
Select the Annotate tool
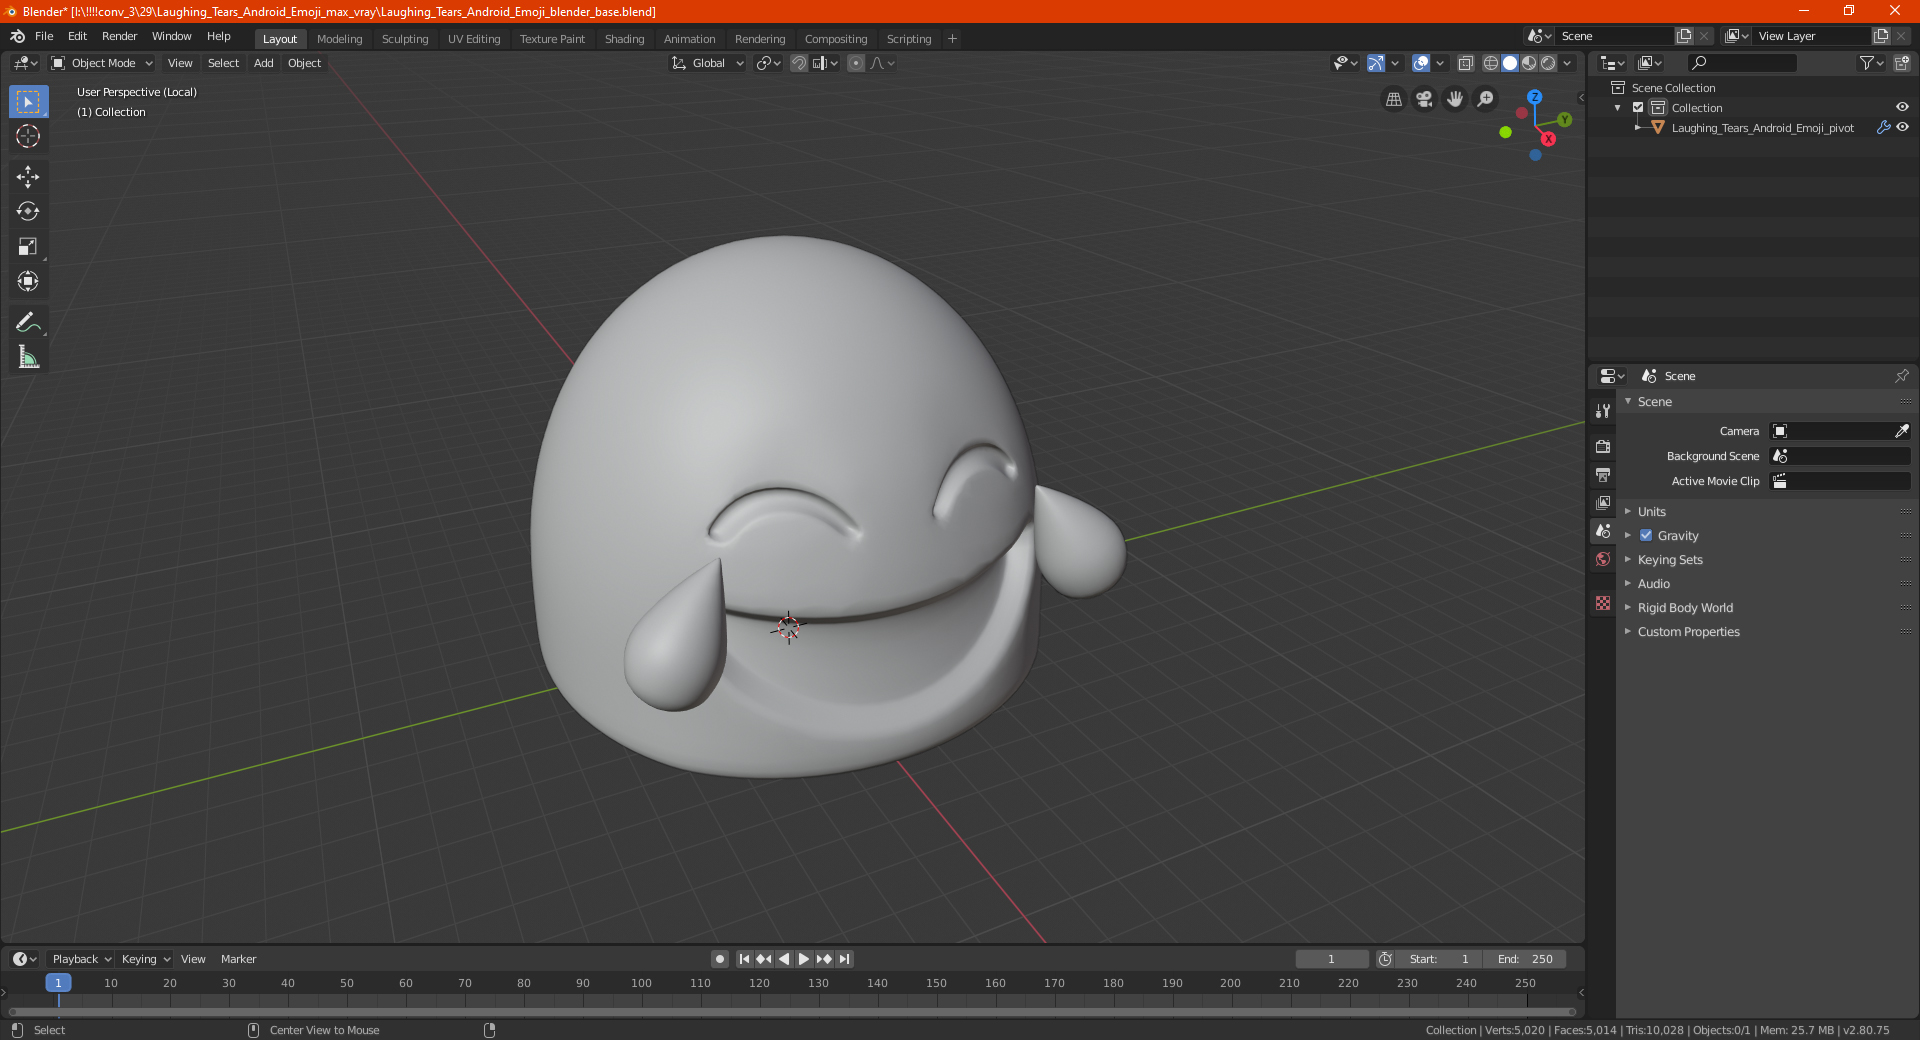(x=28, y=322)
